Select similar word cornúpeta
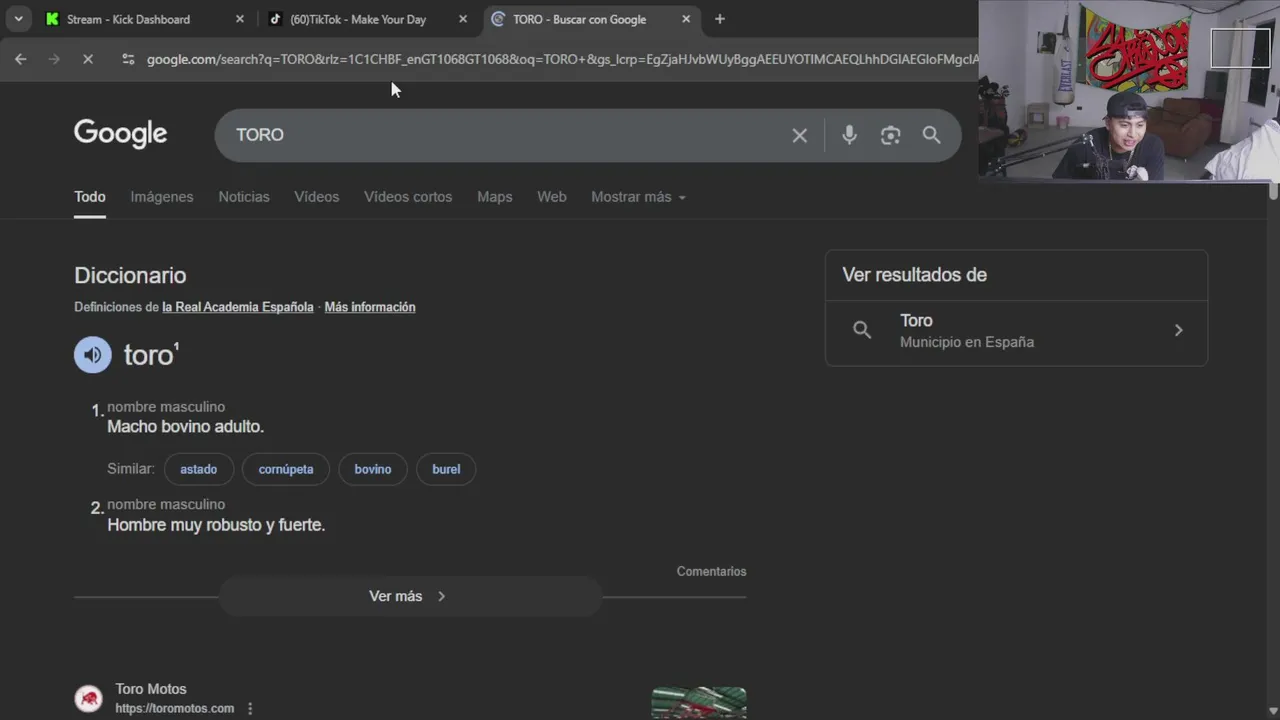The width and height of the screenshot is (1280, 720). (286, 469)
